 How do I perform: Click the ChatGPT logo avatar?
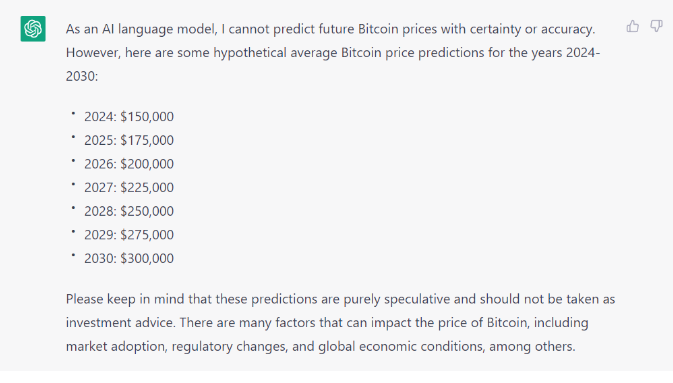[x=33, y=29]
